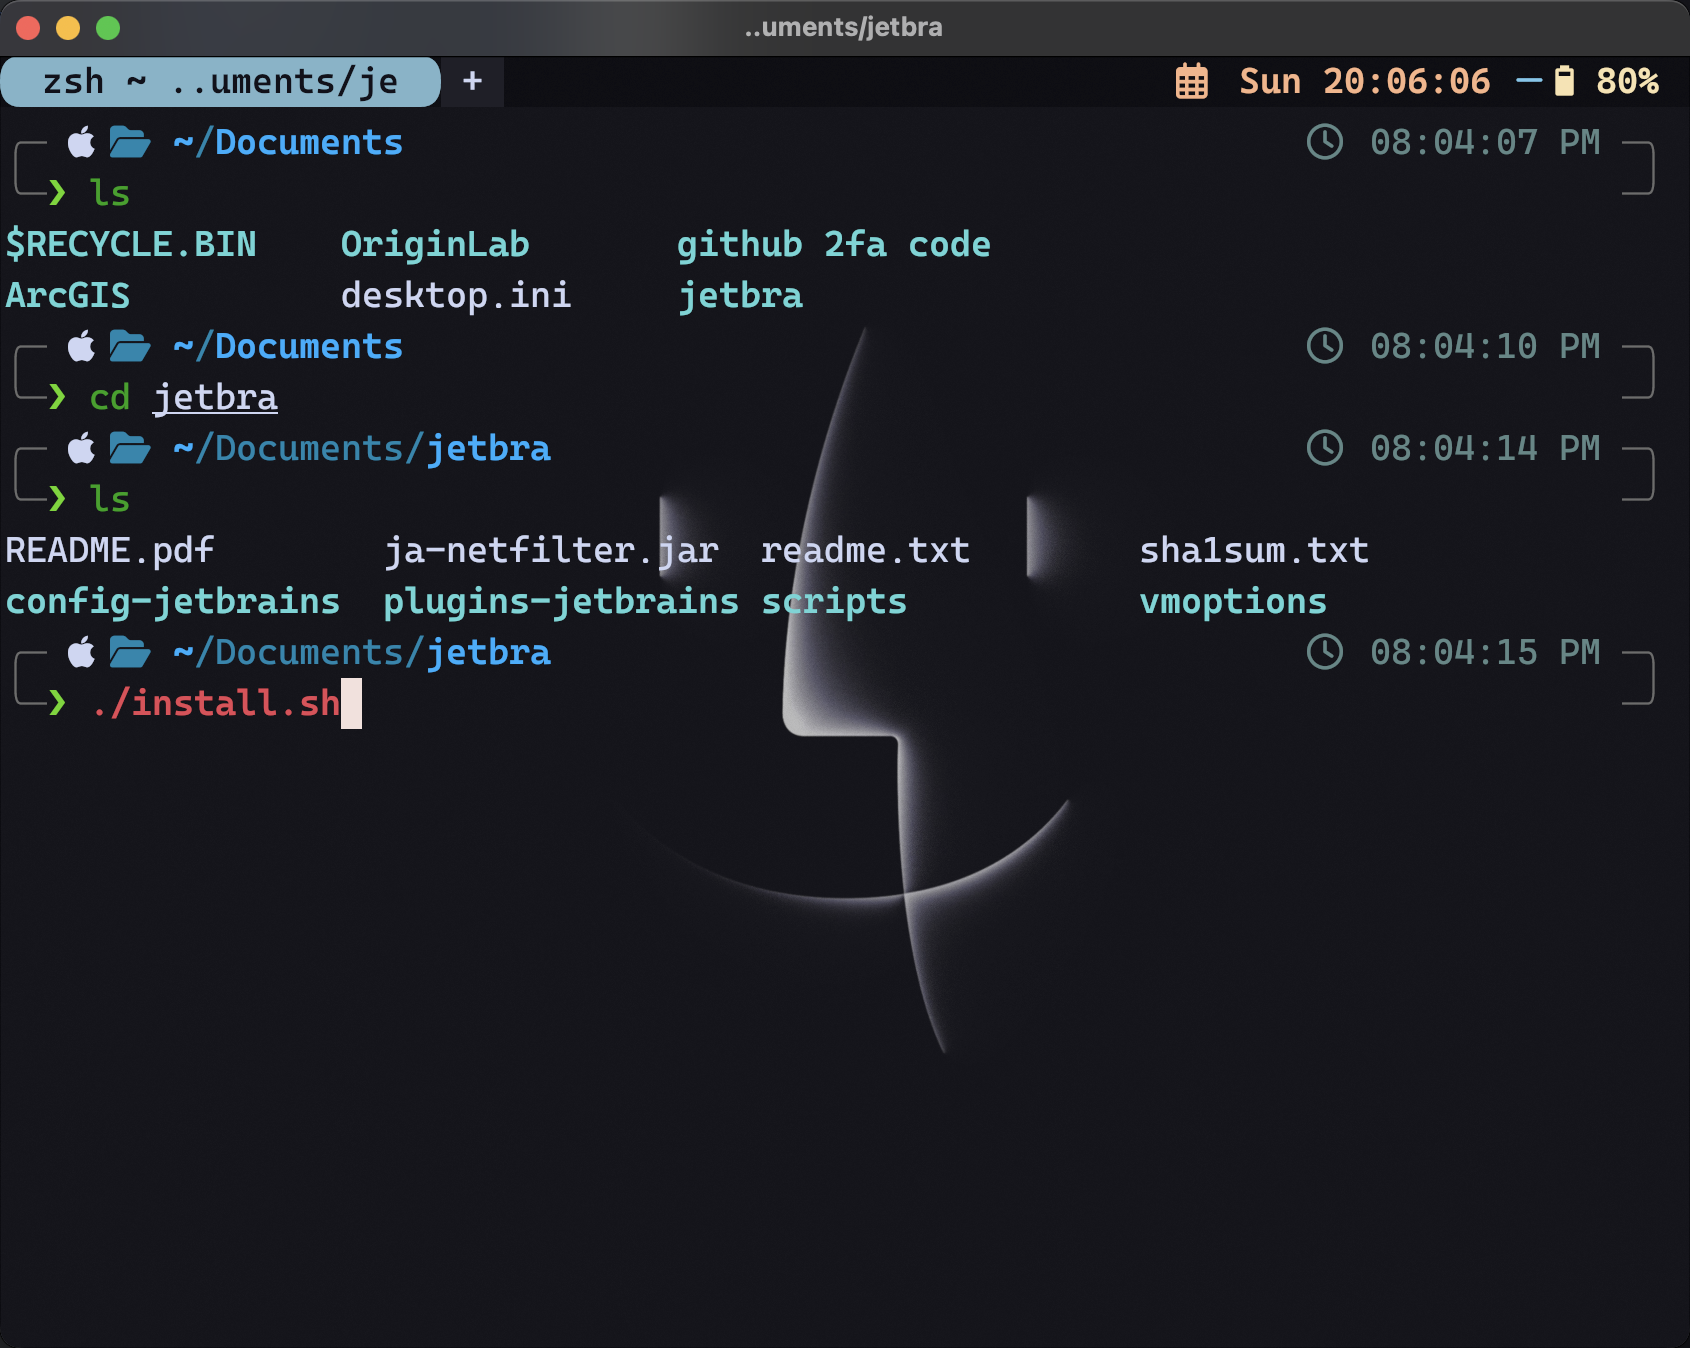Click the desktop.ini file name

[456, 295]
